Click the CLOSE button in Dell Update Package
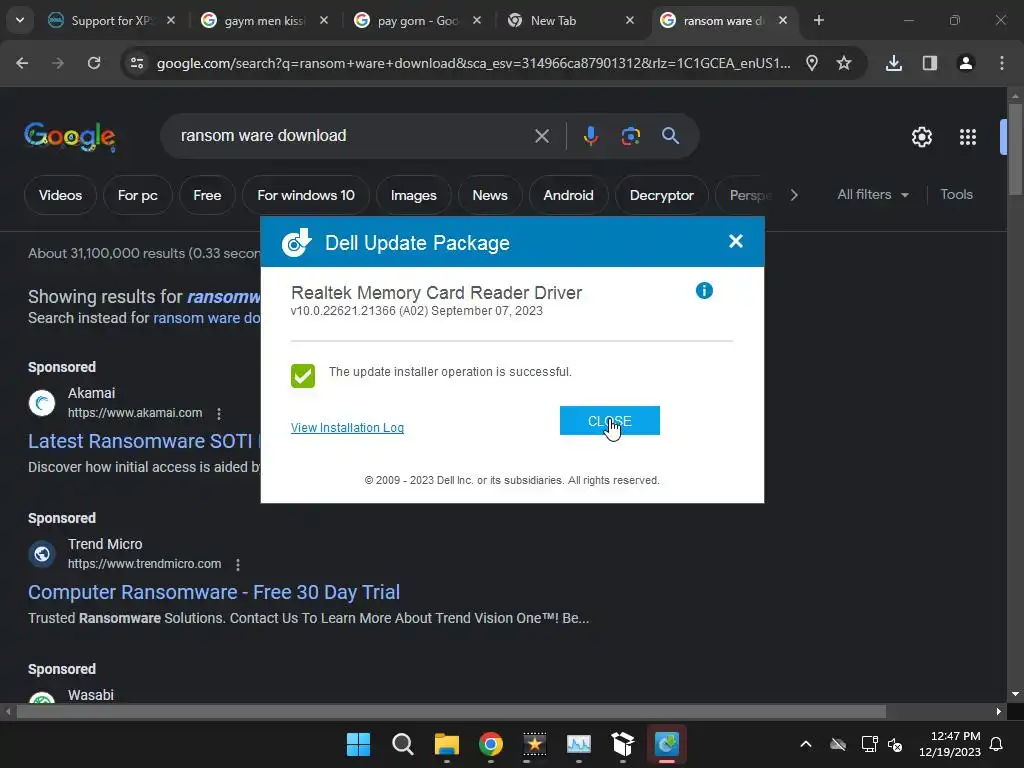This screenshot has height=768, width=1024. (609, 421)
